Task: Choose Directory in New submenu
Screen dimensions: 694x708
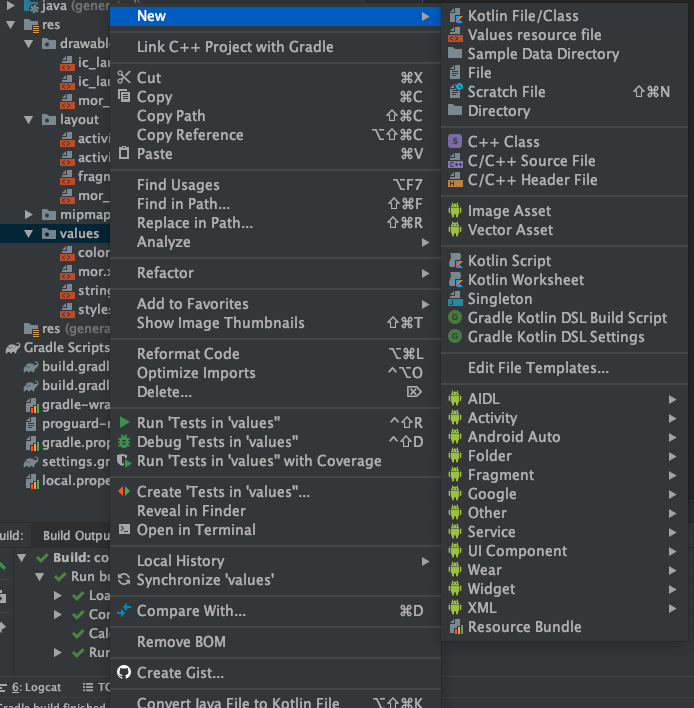Action: 564,111
